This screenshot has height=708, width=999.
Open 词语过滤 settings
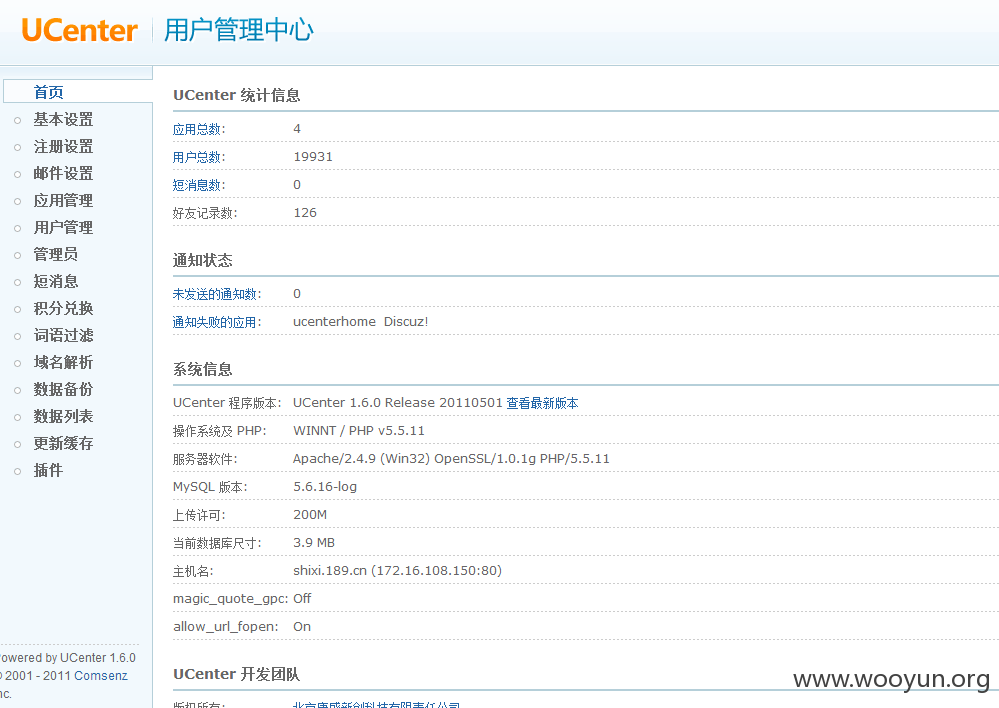(63, 335)
